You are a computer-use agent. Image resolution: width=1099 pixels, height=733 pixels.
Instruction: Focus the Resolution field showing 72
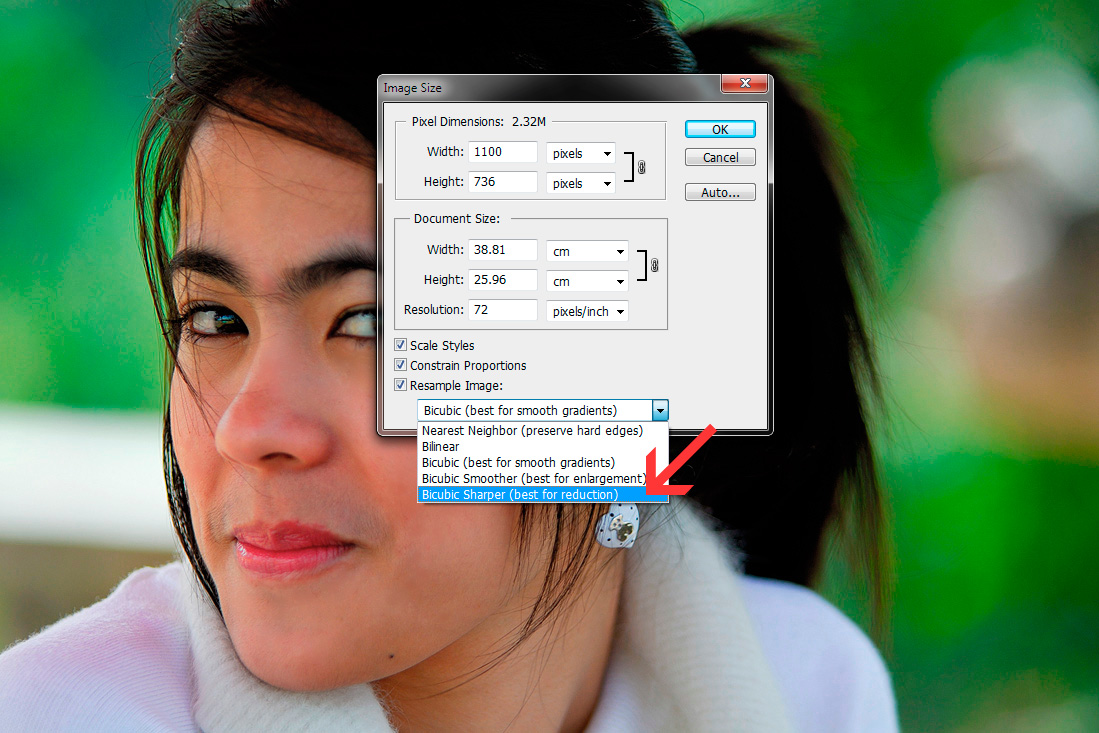pos(504,310)
